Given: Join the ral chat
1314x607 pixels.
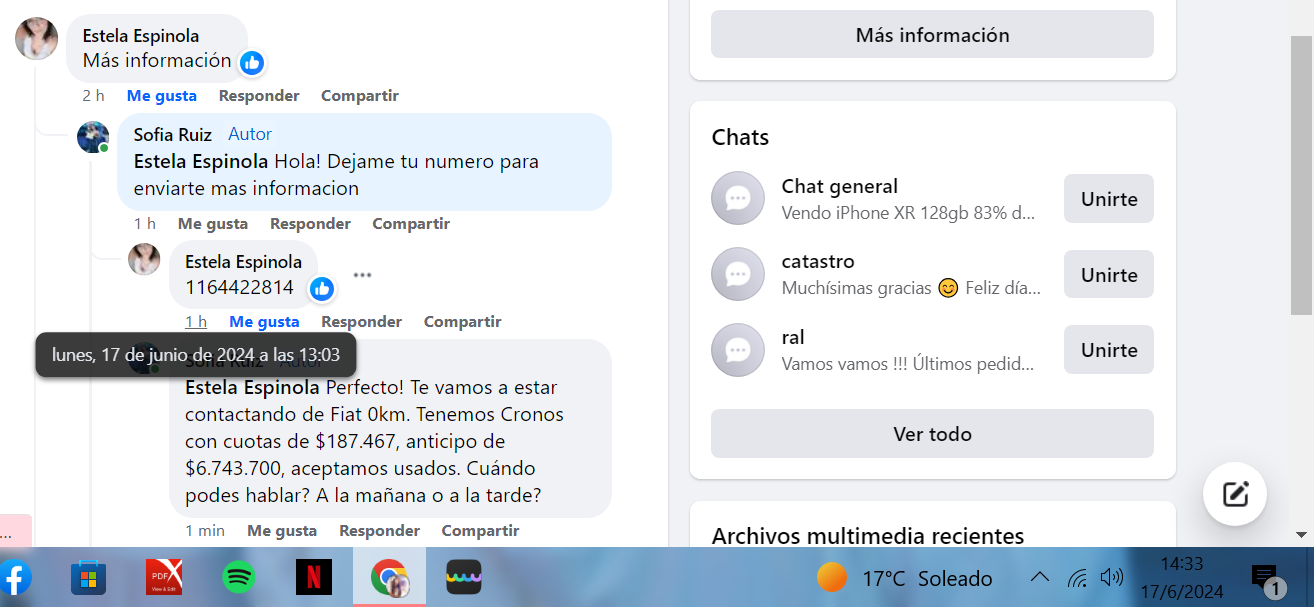Looking at the screenshot, I should pyautogui.click(x=1109, y=350).
